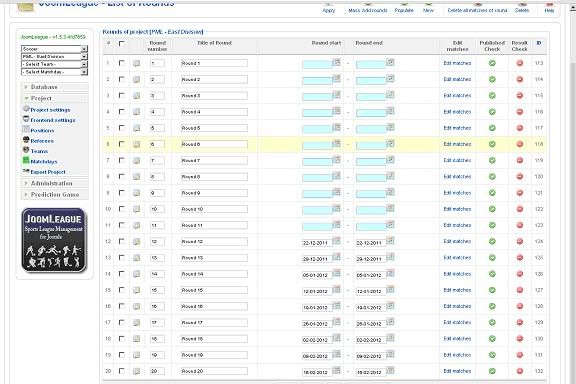Click the edit icon for Round 6

pyautogui.click(x=137, y=144)
